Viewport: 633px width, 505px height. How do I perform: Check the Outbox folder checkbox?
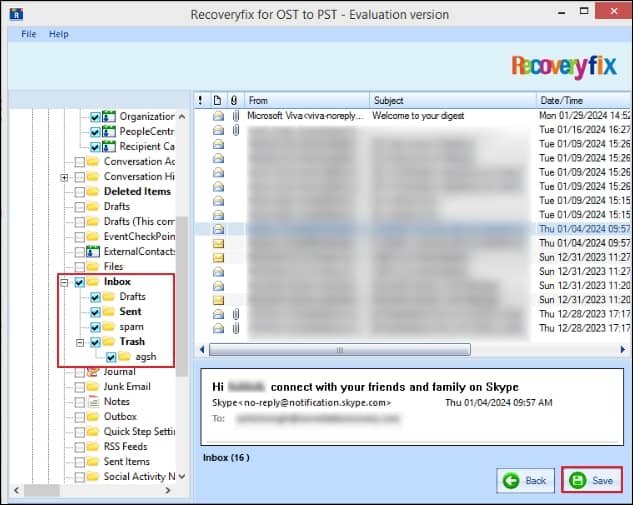pyautogui.click(x=80, y=417)
